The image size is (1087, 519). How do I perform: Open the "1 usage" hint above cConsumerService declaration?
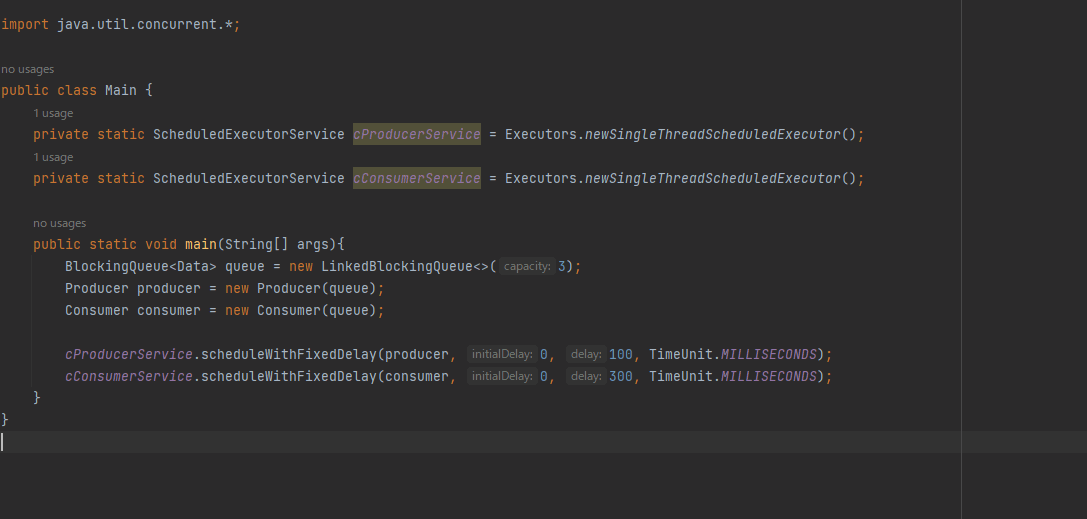coord(53,157)
